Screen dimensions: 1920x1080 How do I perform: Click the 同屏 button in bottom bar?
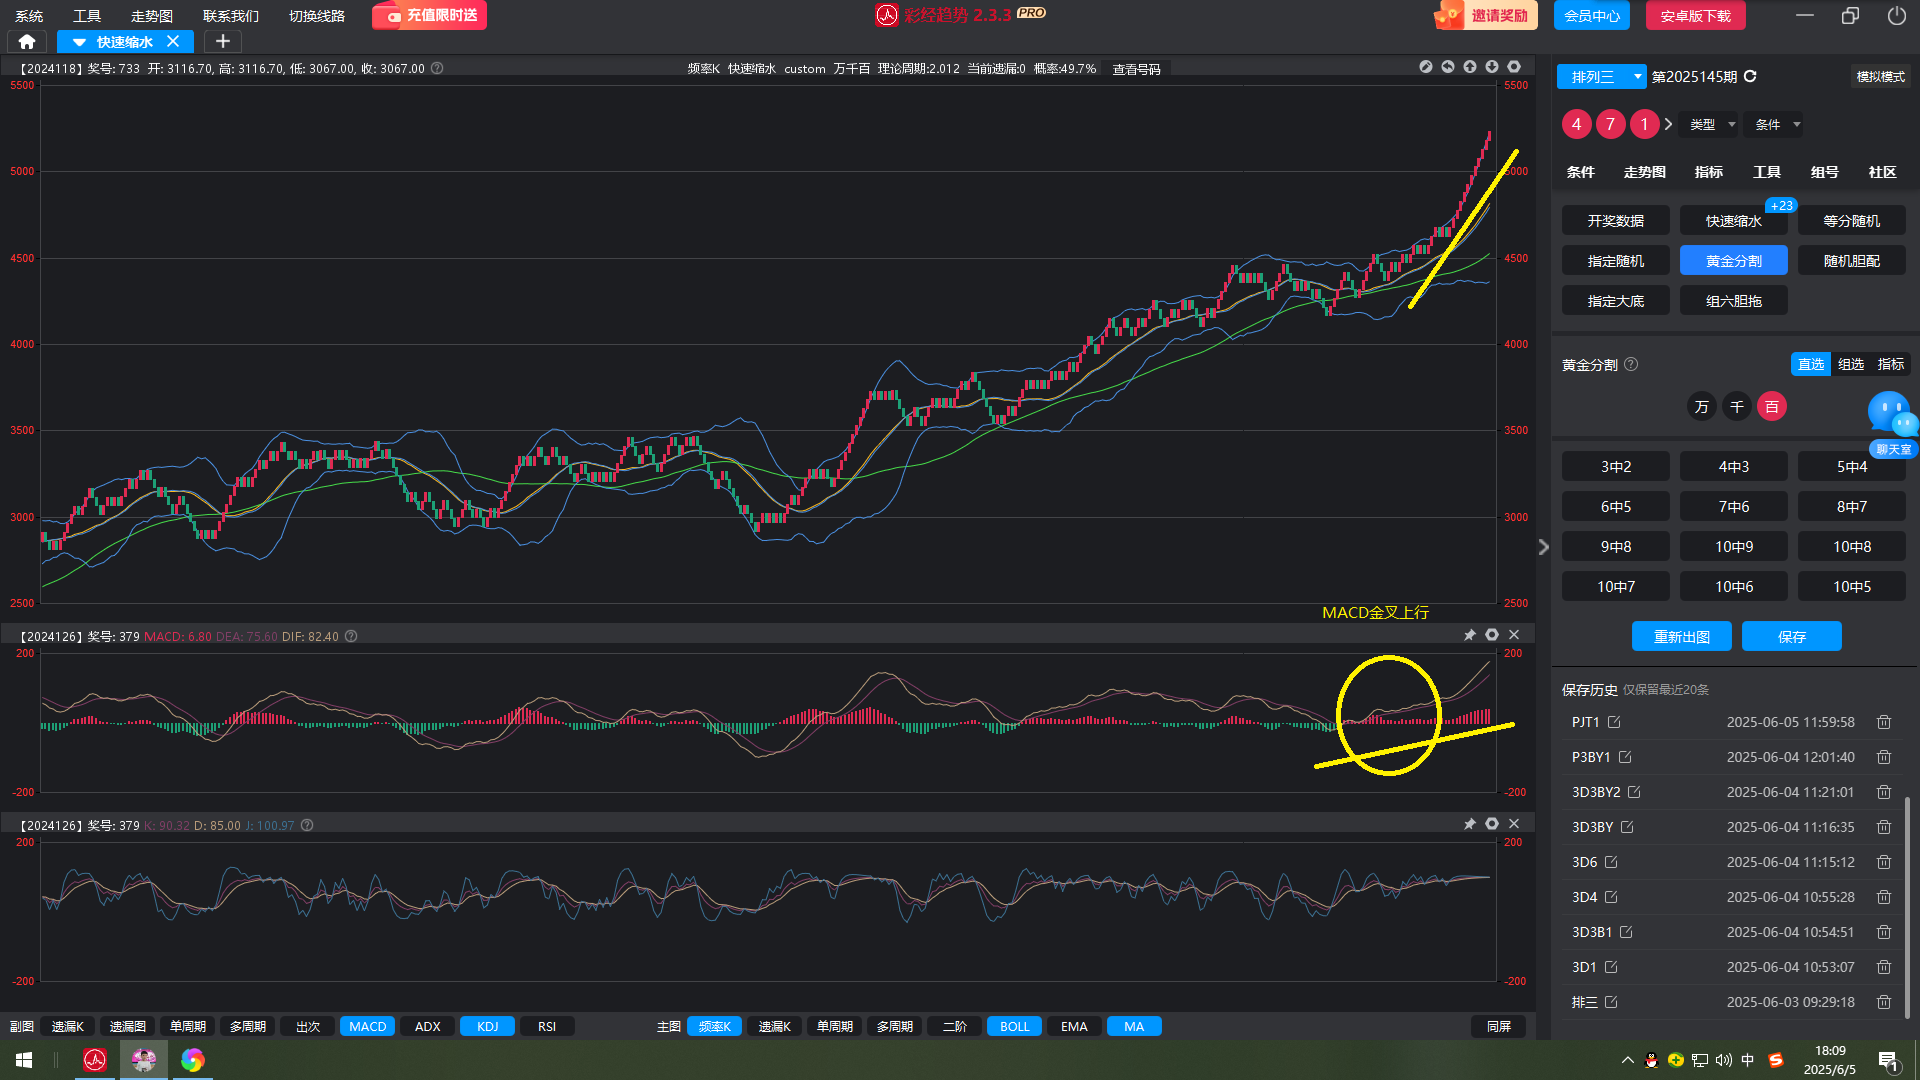[x=1499, y=1026]
